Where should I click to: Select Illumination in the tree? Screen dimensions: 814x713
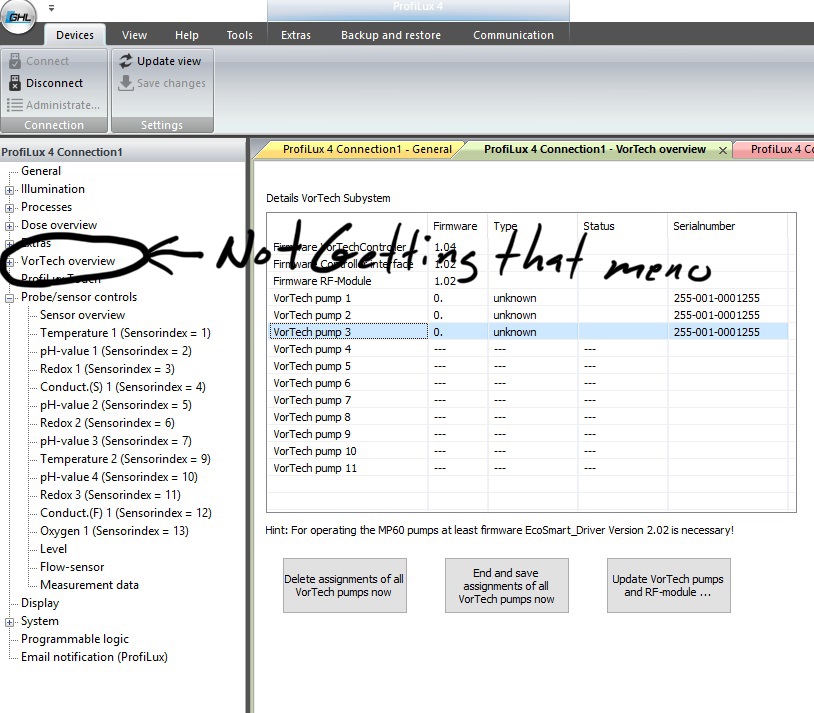[x=52, y=189]
